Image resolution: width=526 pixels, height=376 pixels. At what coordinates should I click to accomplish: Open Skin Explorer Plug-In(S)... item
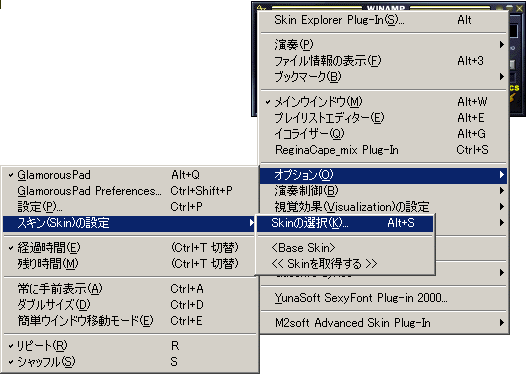pos(383,20)
